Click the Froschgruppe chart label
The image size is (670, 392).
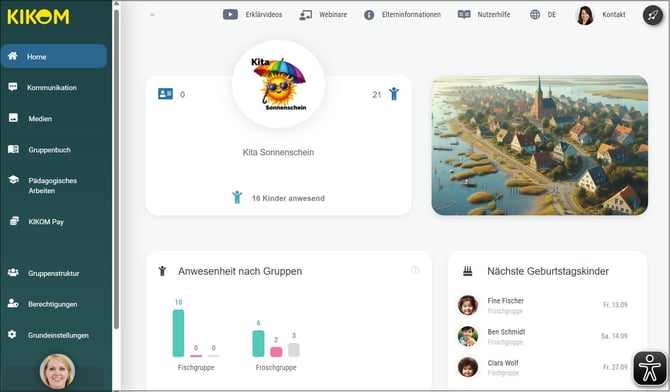tap(276, 368)
